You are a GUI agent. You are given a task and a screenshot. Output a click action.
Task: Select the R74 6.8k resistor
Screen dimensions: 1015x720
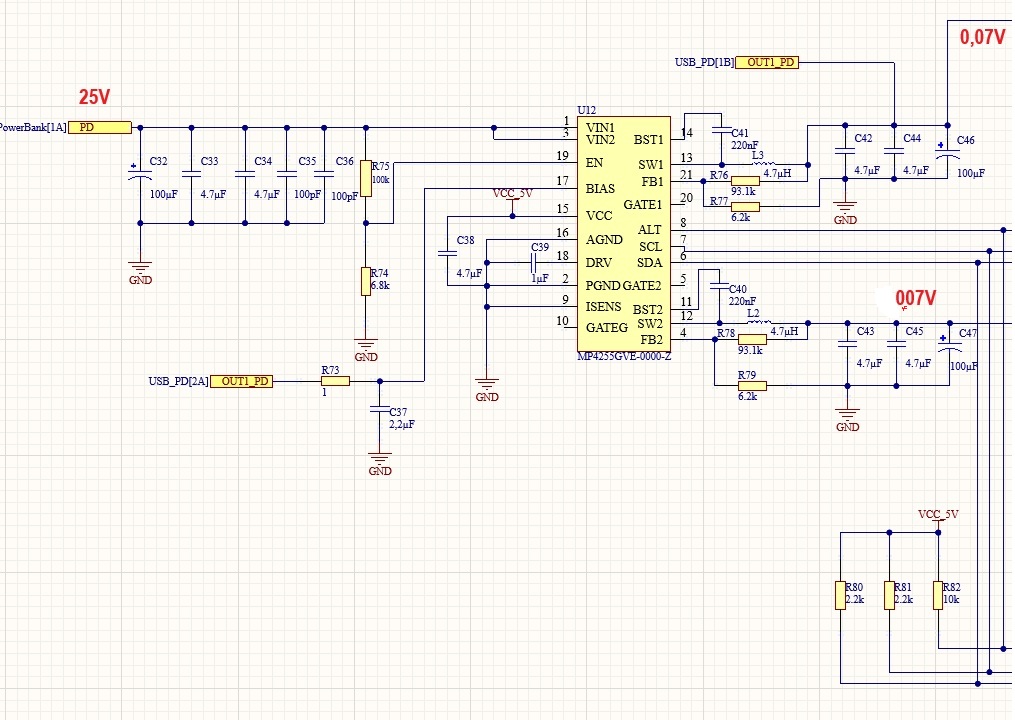click(366, 281)
